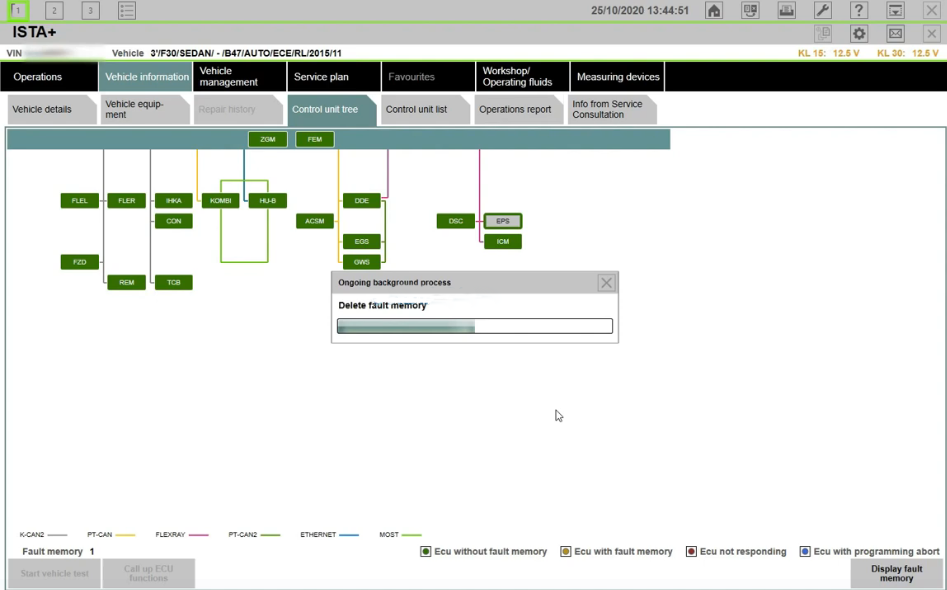Click the minimize-to-tray icon in top bar

[x=895, y=10]
